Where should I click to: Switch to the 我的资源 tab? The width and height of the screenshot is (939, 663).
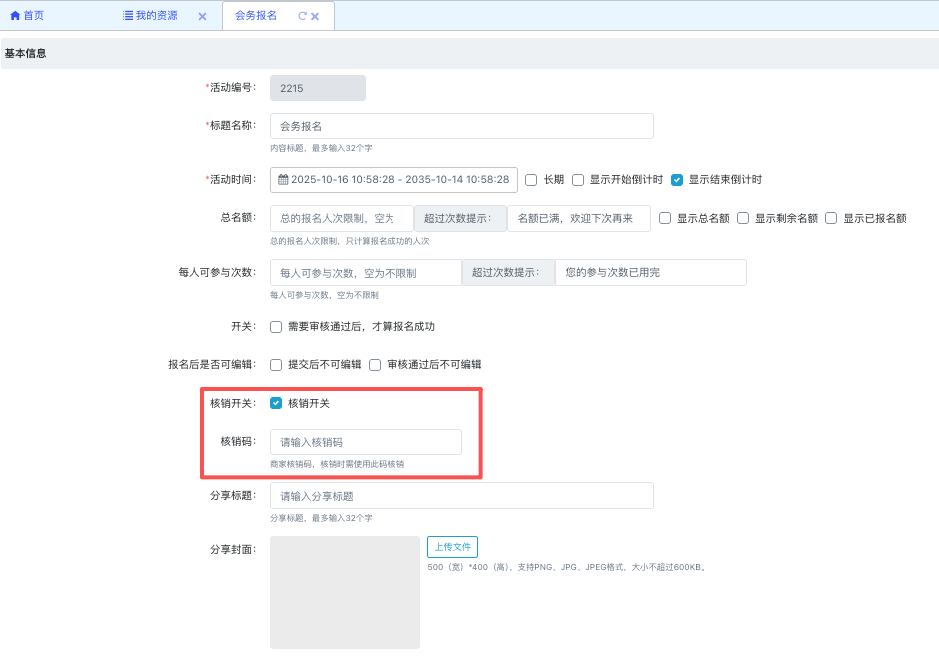(x=156, y=16)
